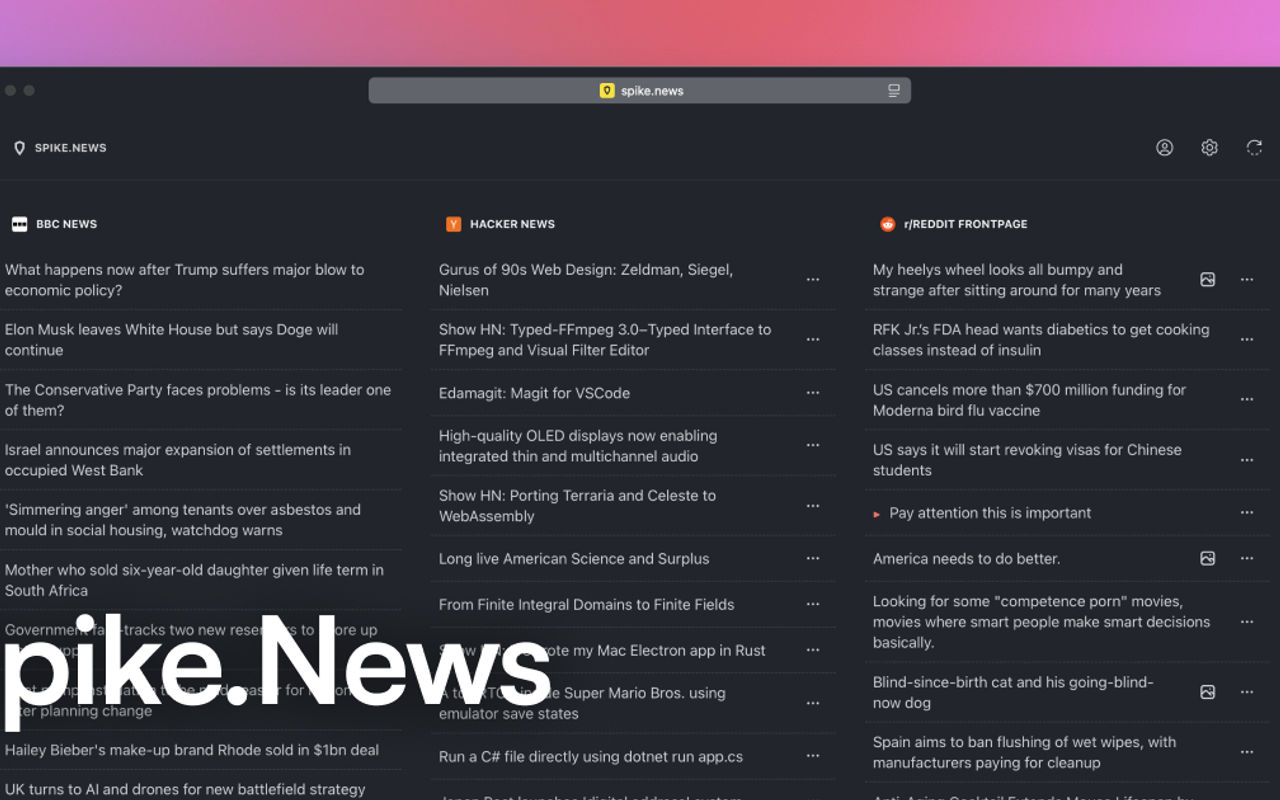Open more options for Mac Electron app in Rust
This screenshot has height=800, width=1280.
(x=813, y=650)
